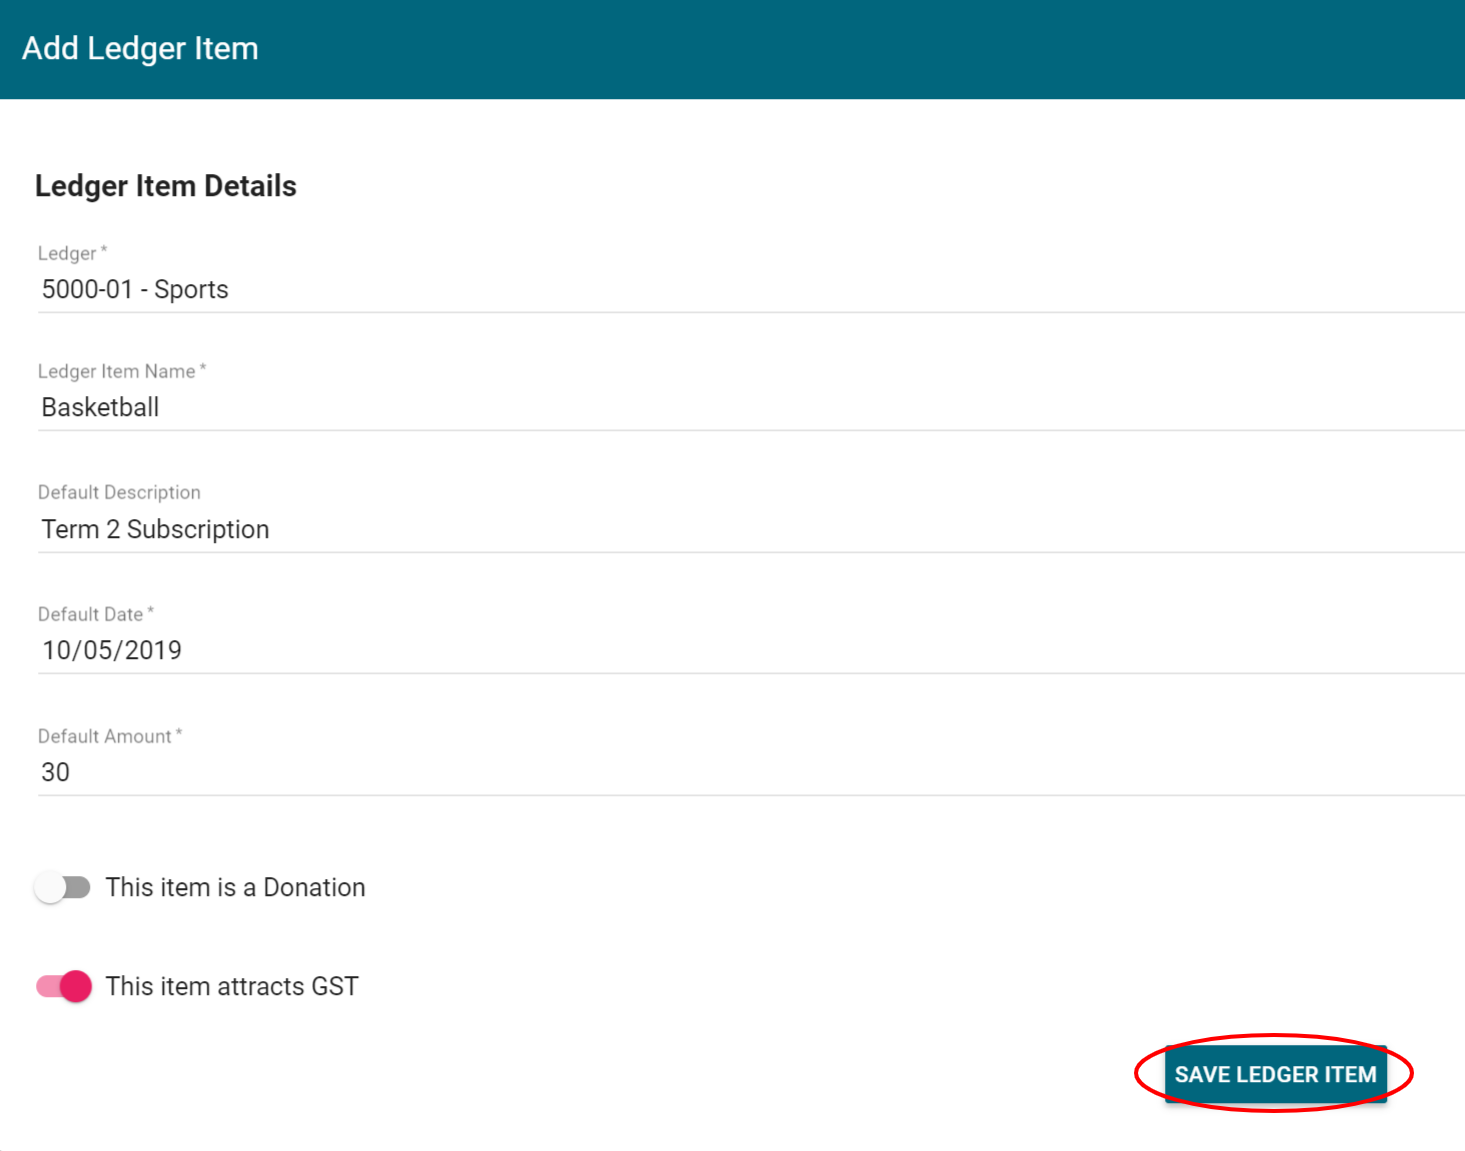Click the Ledger Item Details heading
The image size is (1465, 1151).
click(x=165, y=185)
